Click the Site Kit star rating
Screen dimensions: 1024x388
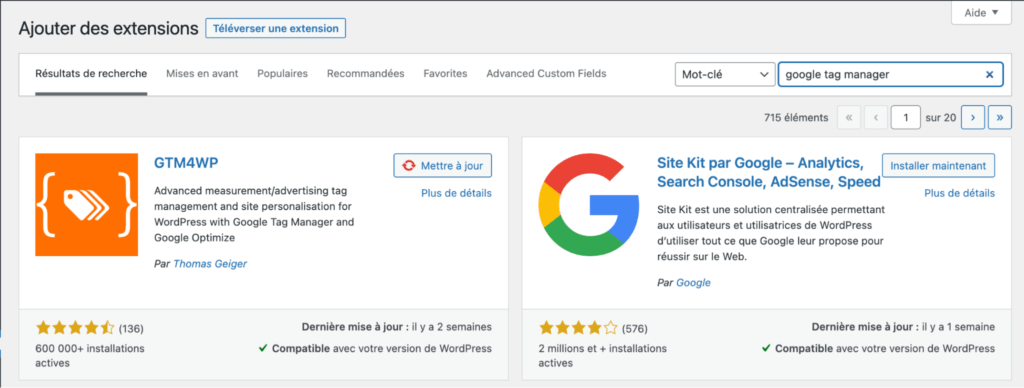pos(578,328)
